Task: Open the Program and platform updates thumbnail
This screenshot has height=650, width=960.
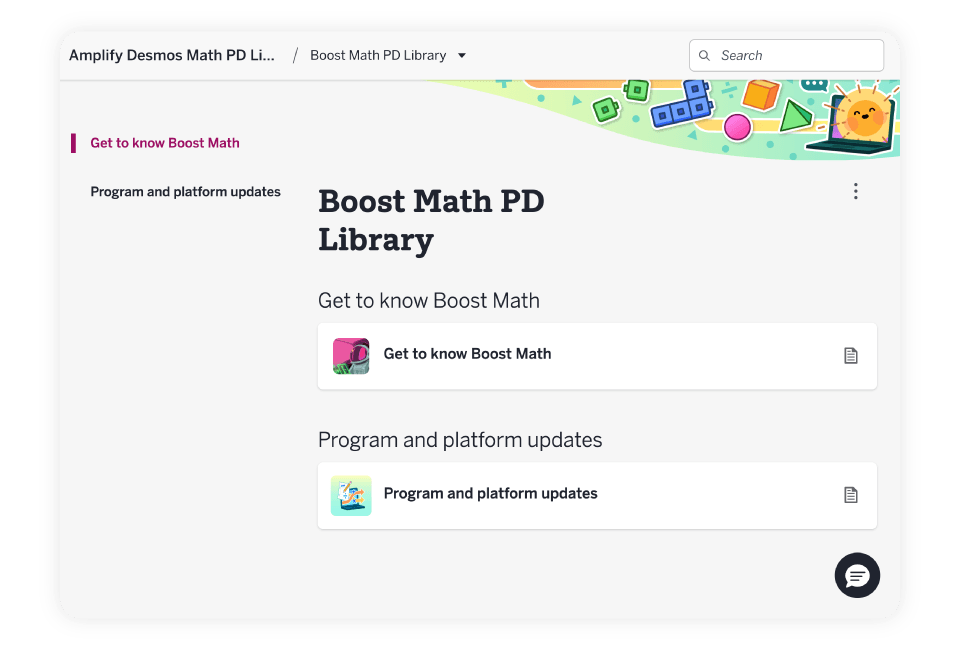Action: (x=351, y=495)
